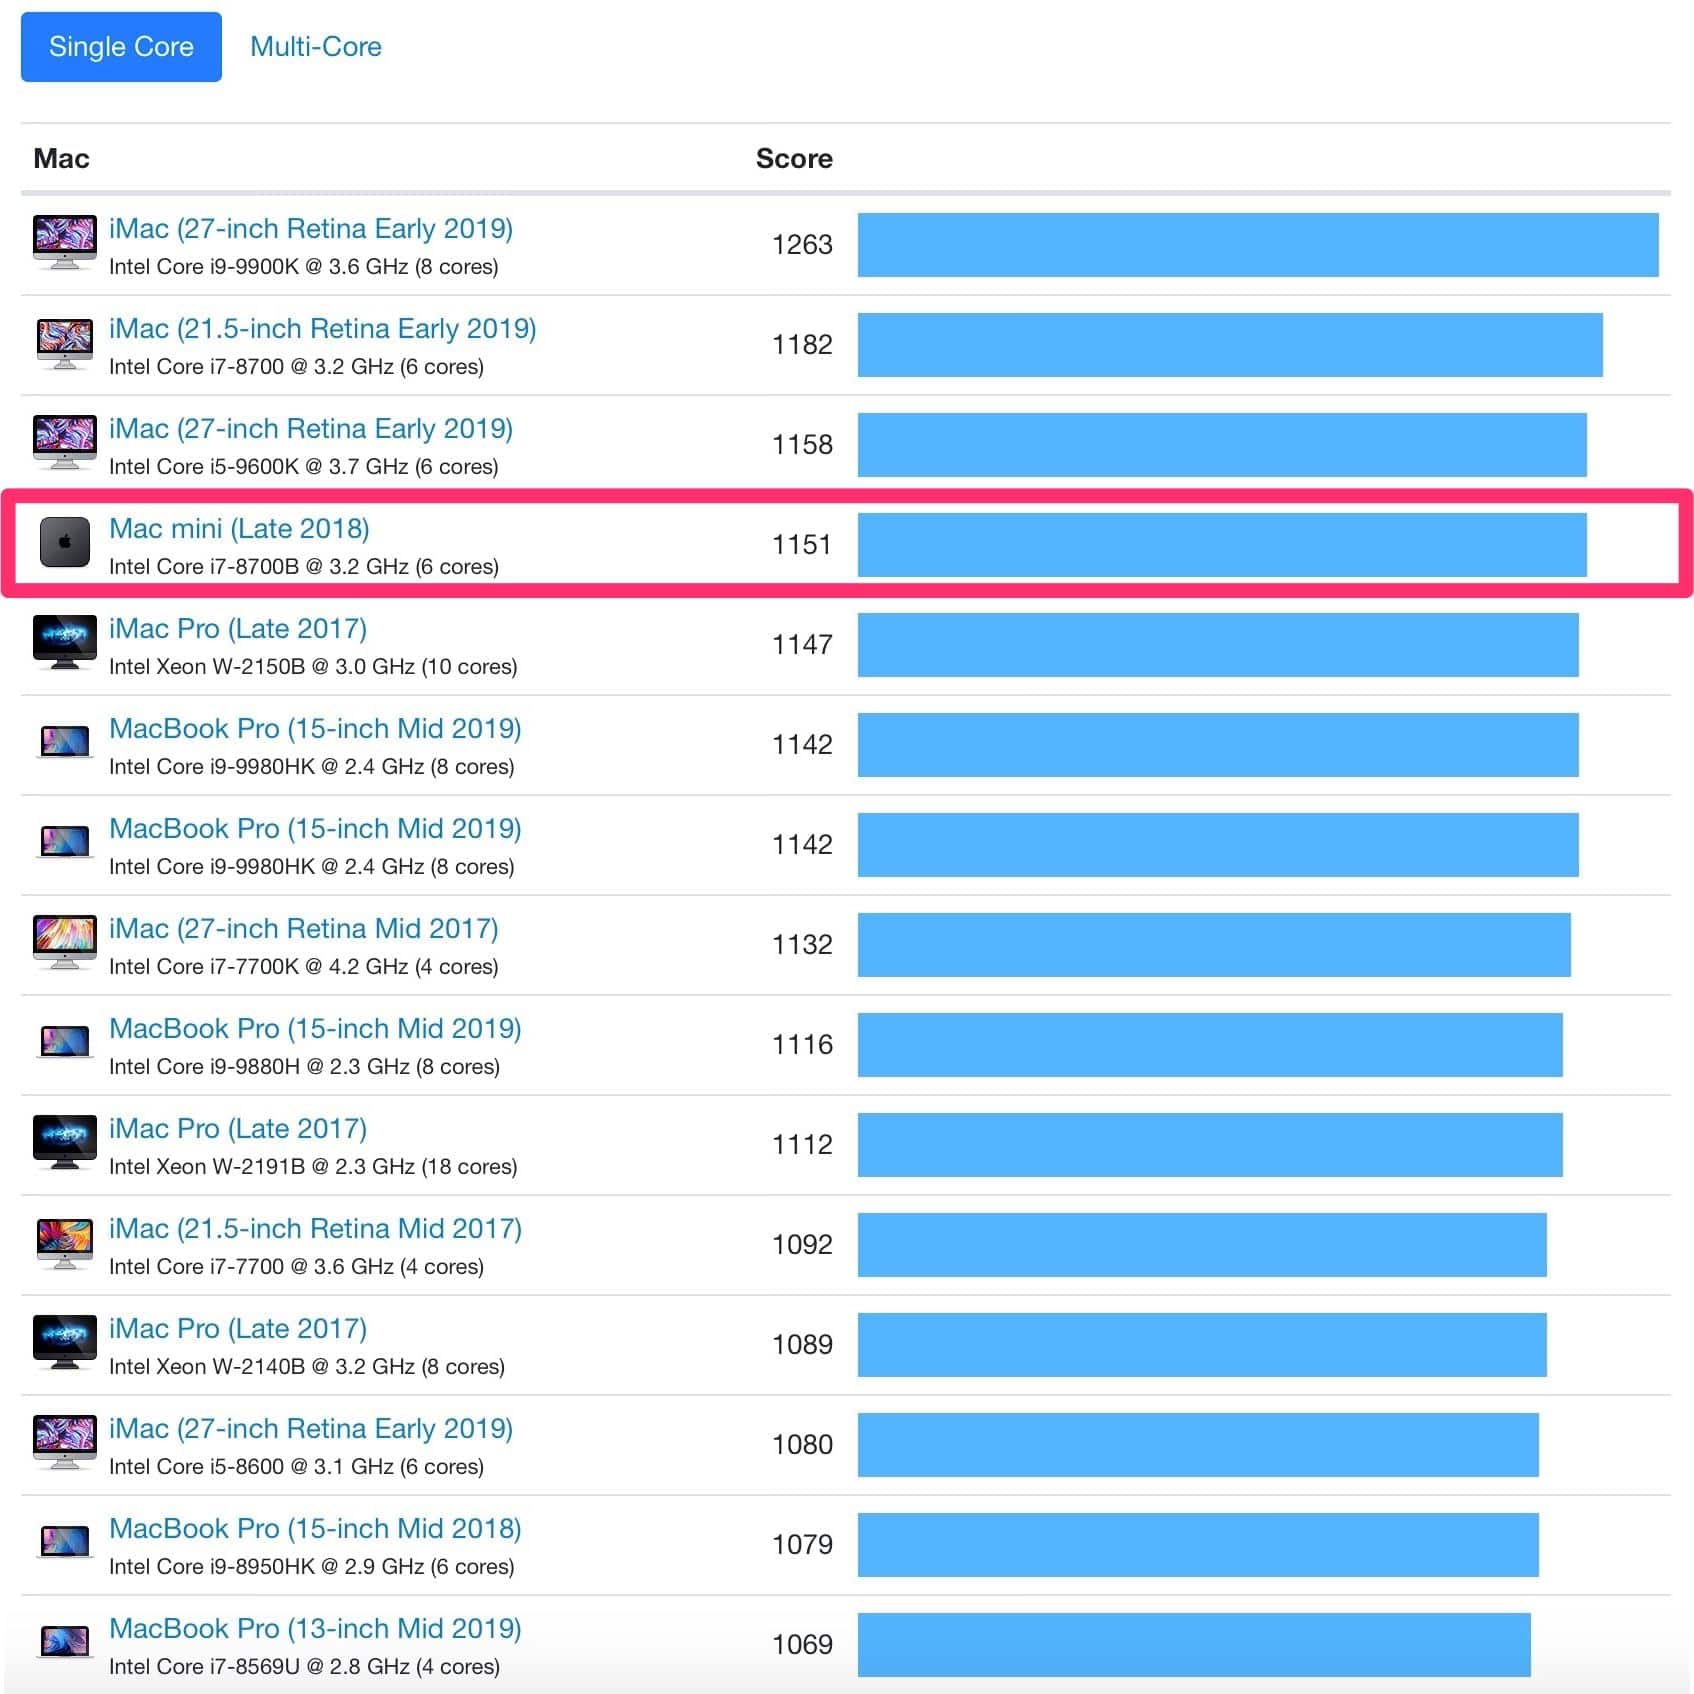Viewport: 1694px width, 1694px height.
Task: Click the iMac Pro icon in the W-2191B row
Action: [x=65, y=1142]
